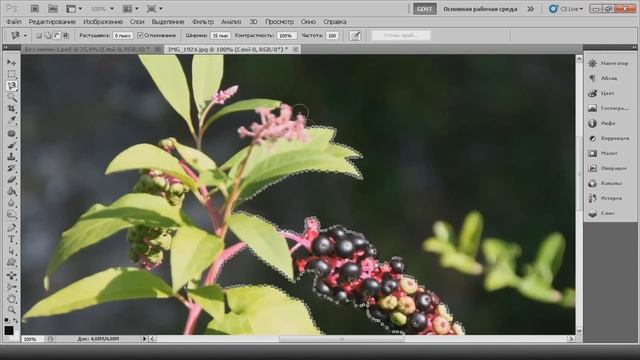The image size is (640, 360).
Task: Select the Dodge tool
Action: pos(11,214)
